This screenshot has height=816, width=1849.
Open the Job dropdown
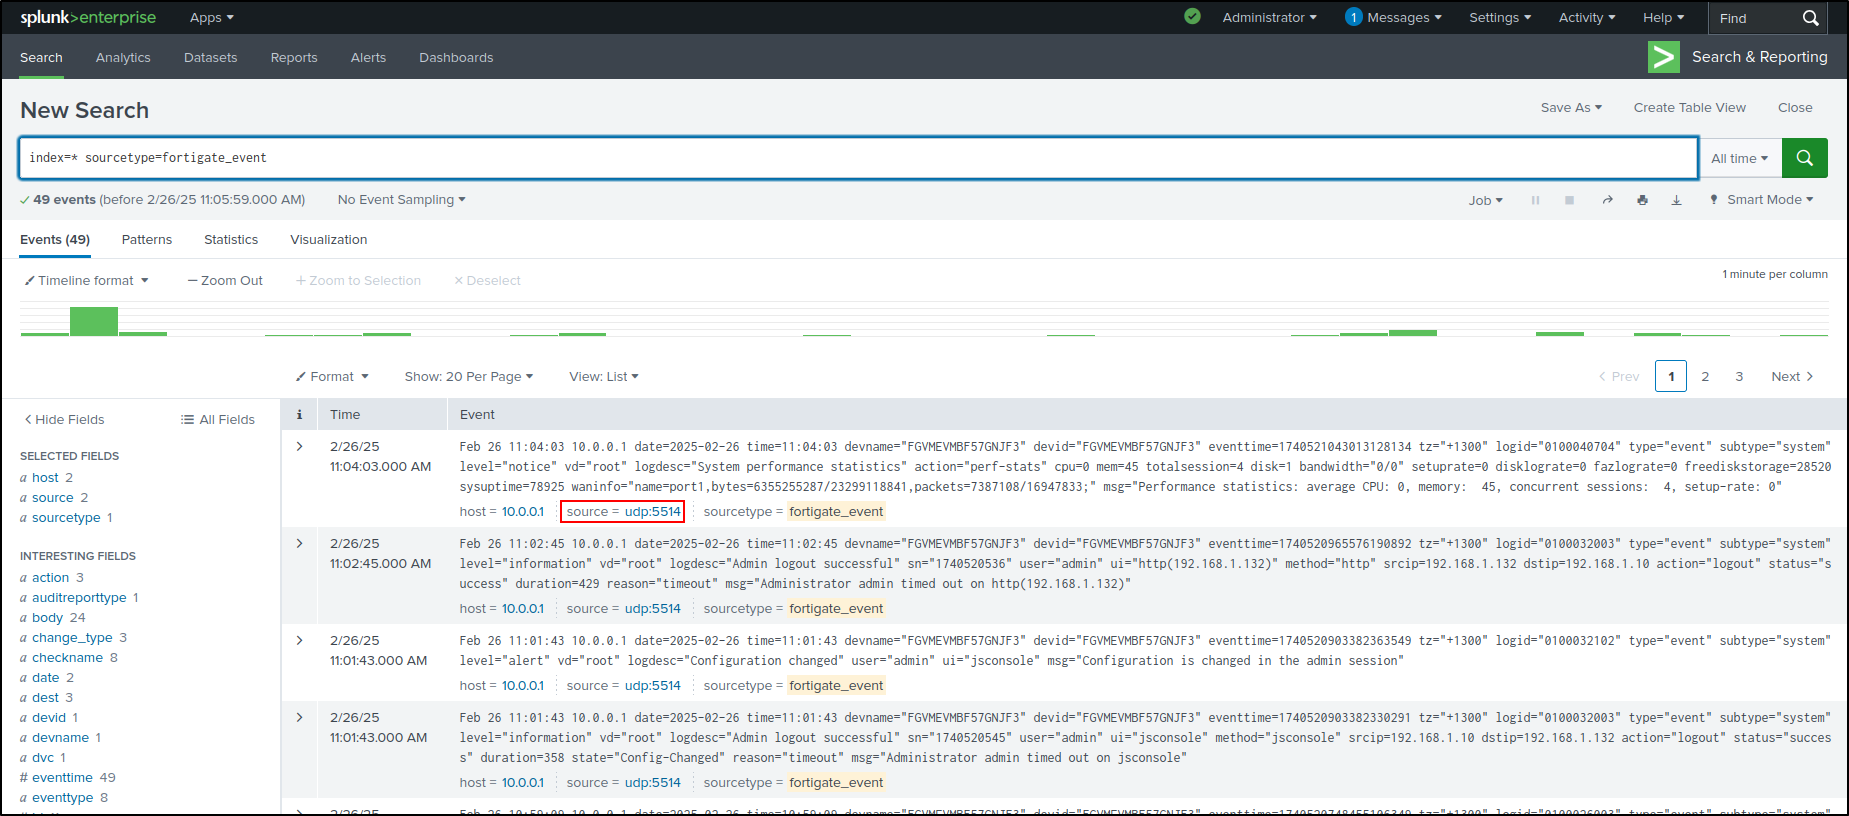(1485, 200)
